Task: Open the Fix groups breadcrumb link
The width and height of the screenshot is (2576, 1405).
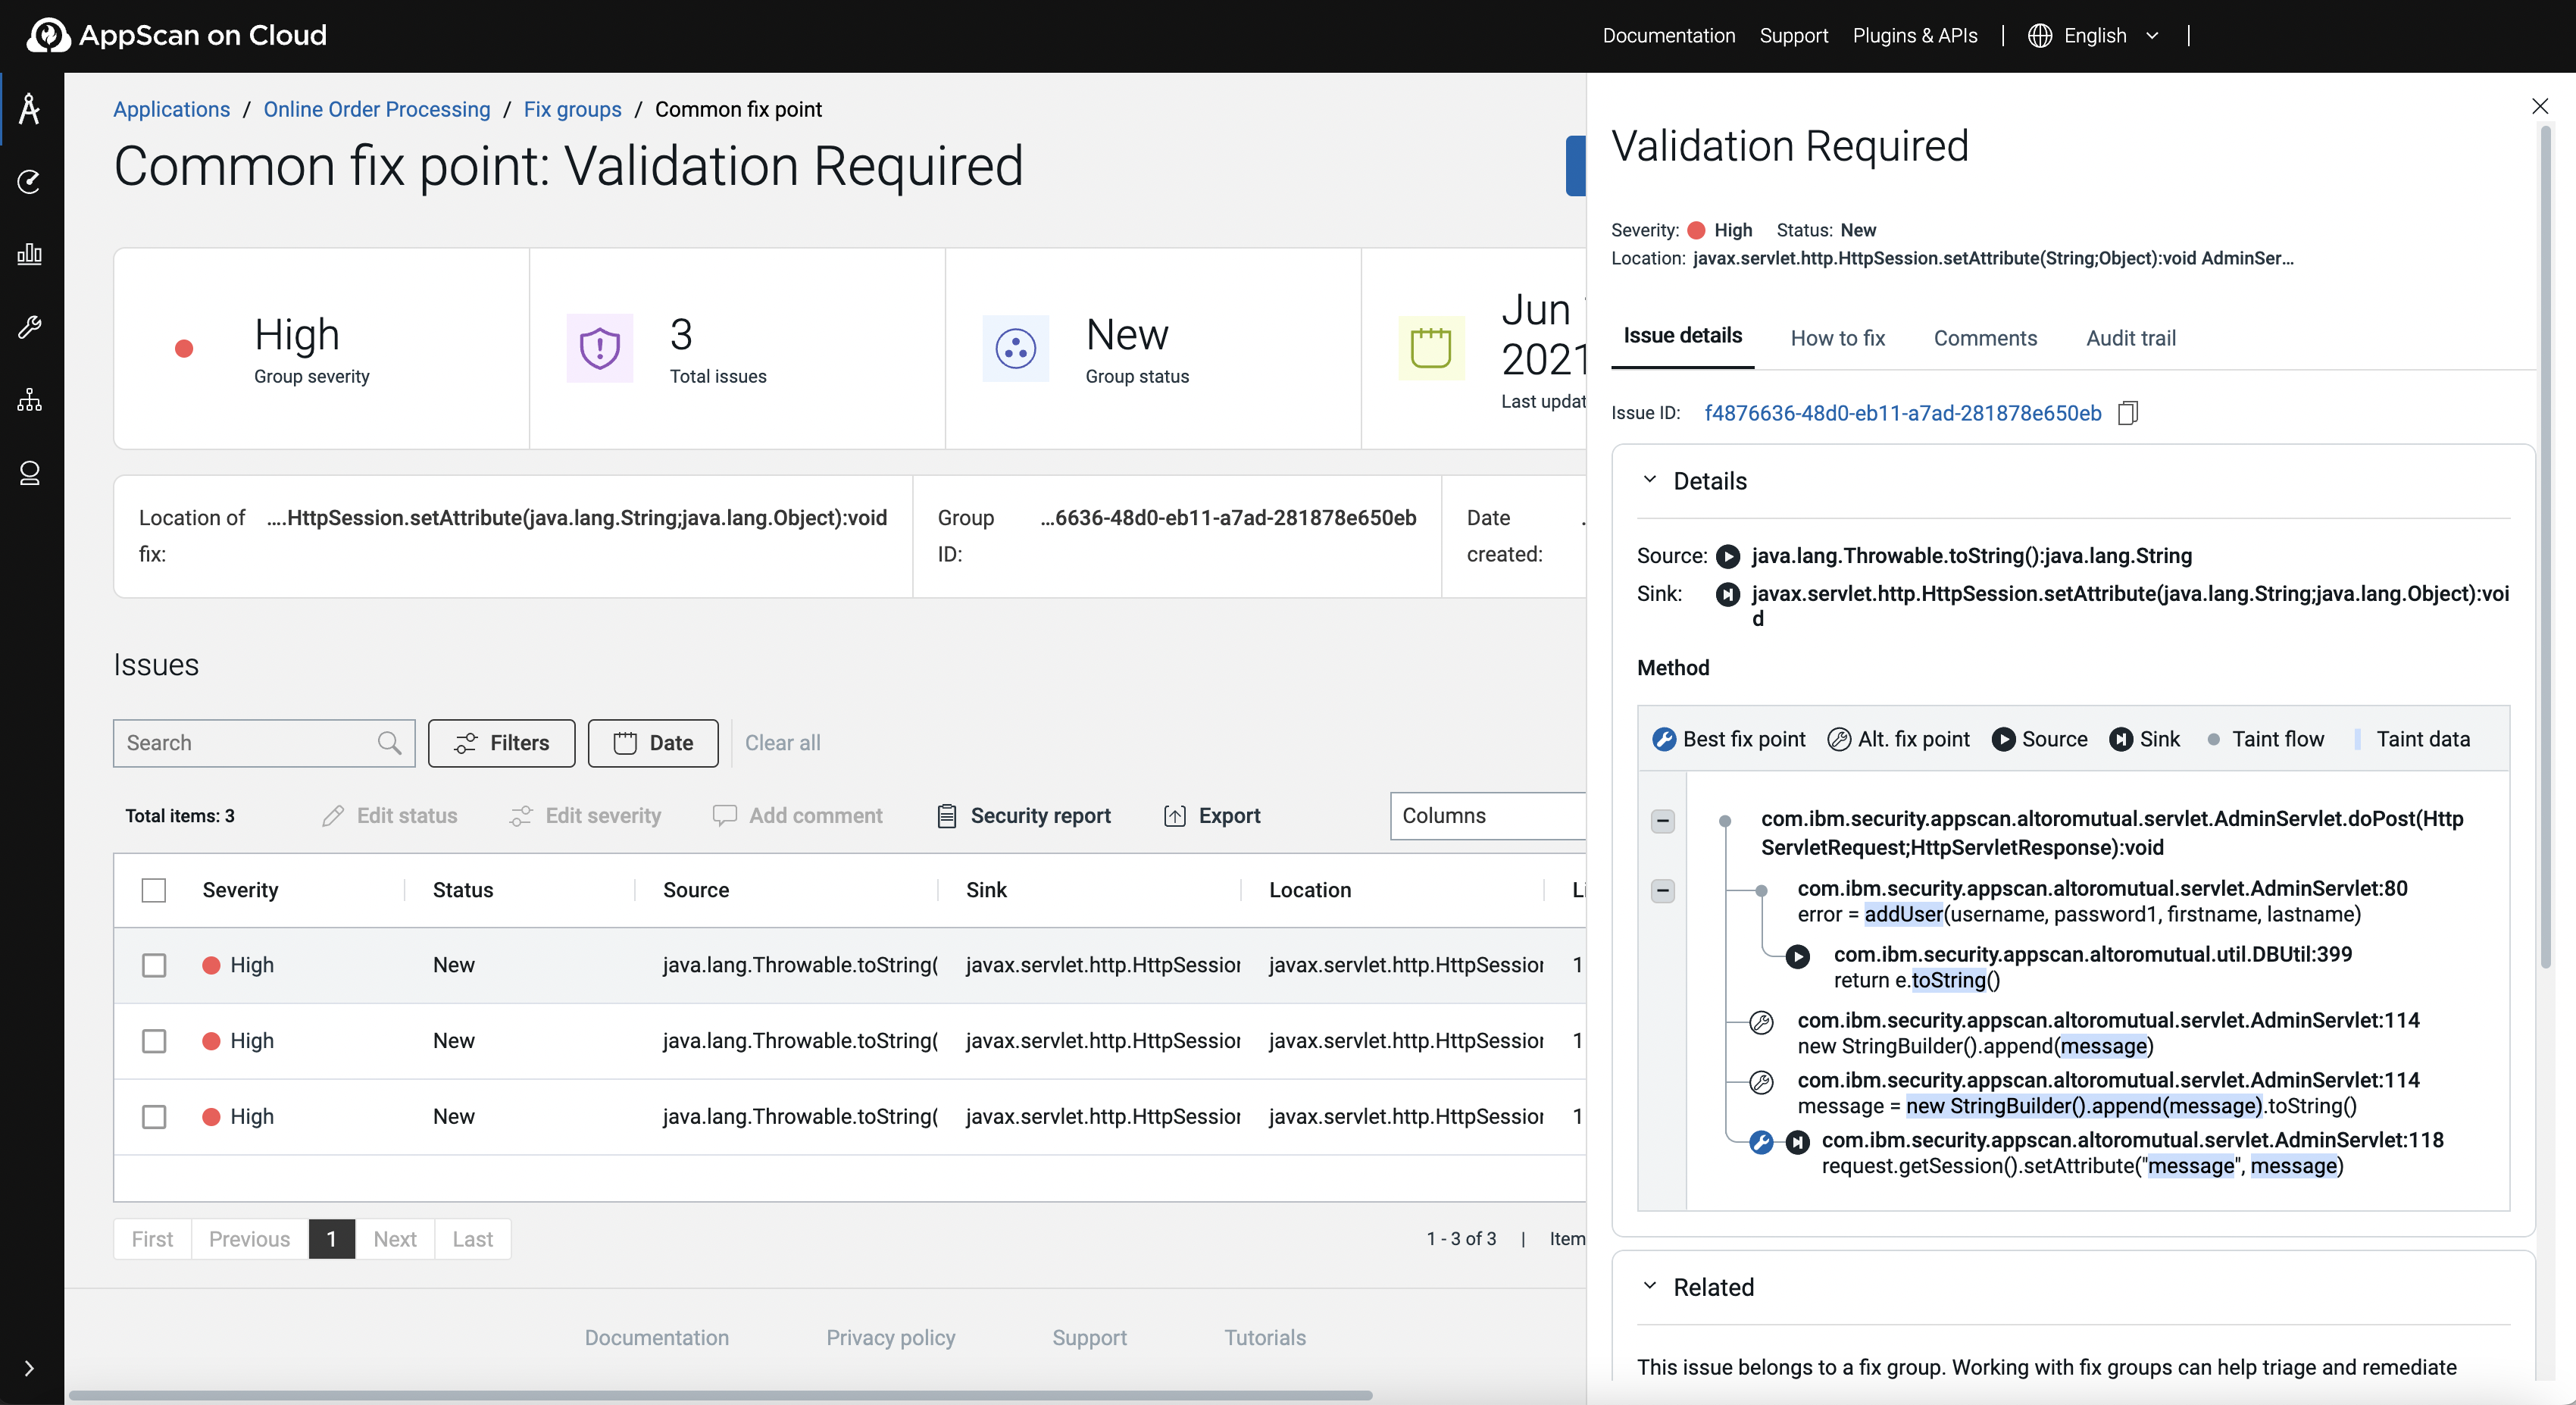Action: (x=572, y=109)
